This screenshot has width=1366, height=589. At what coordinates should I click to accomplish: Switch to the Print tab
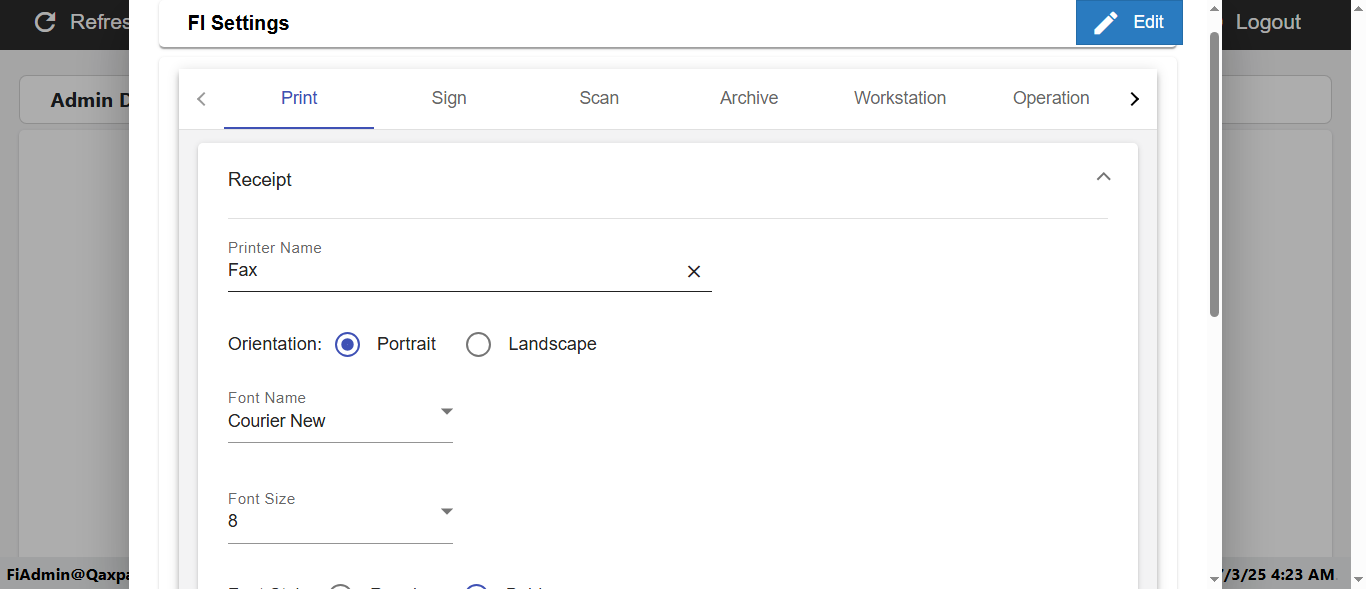(299, 98)
